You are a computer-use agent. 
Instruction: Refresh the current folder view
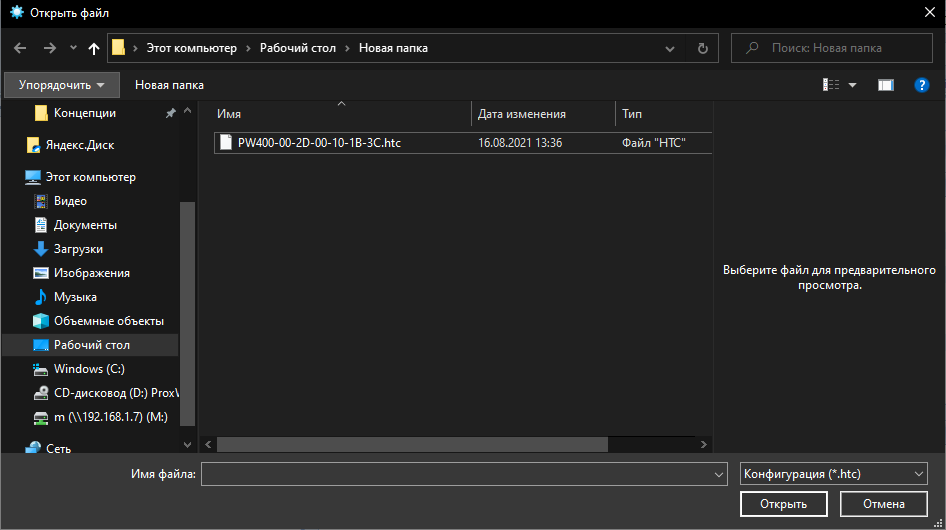pyautogui.click(x=703, y=48)
